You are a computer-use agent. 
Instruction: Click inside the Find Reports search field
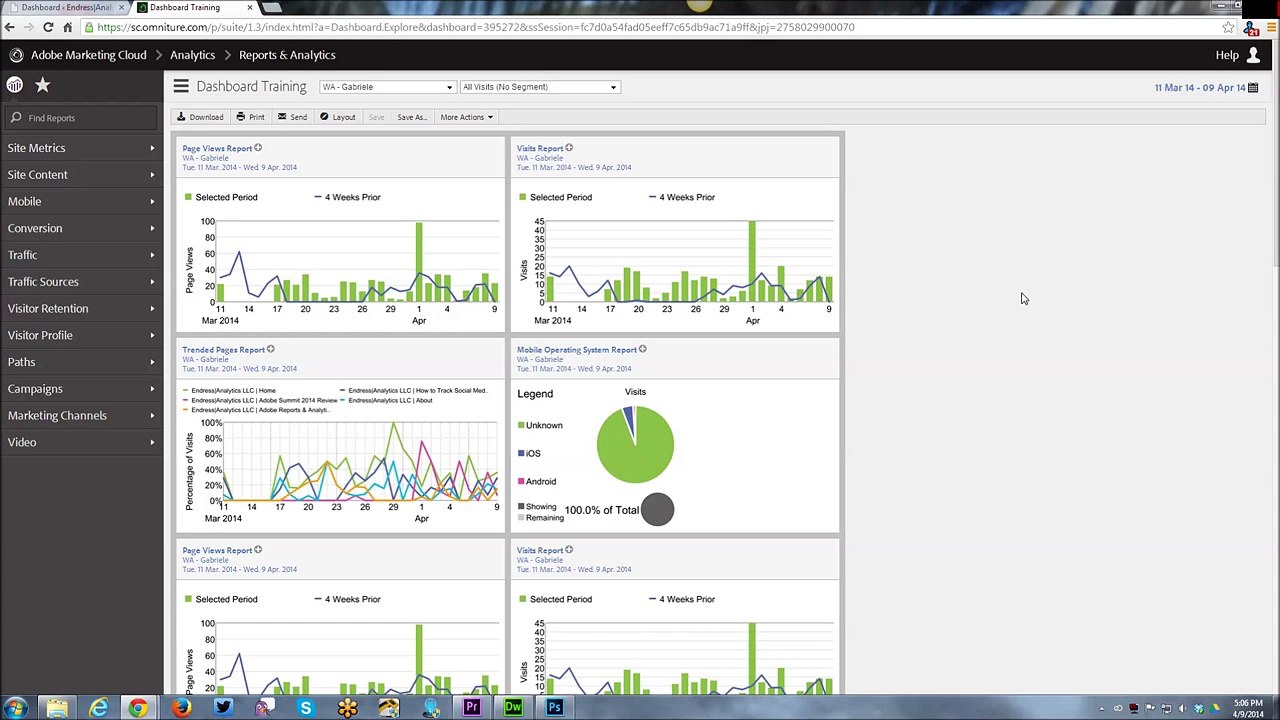[x=82, y=118]
